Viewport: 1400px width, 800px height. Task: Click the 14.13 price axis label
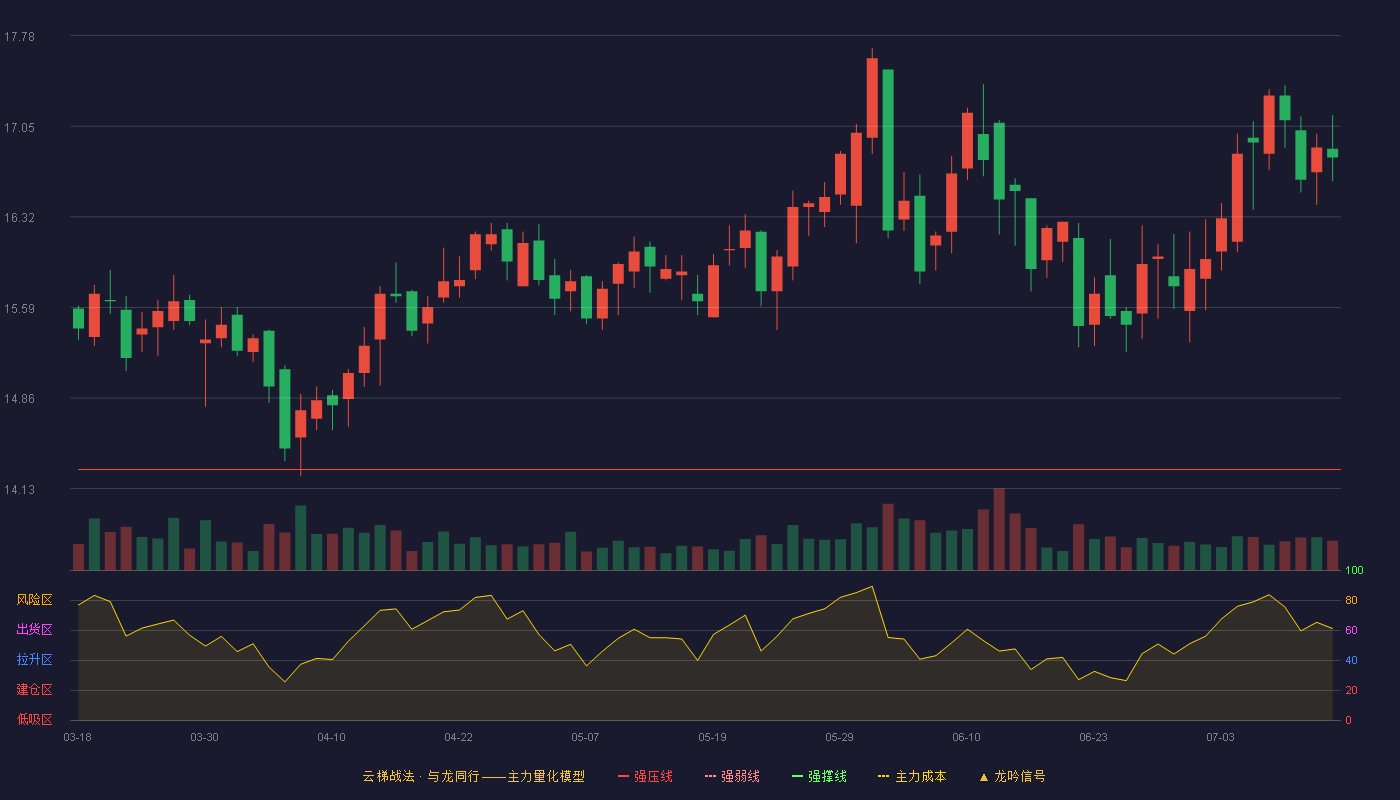coord(19,489)
